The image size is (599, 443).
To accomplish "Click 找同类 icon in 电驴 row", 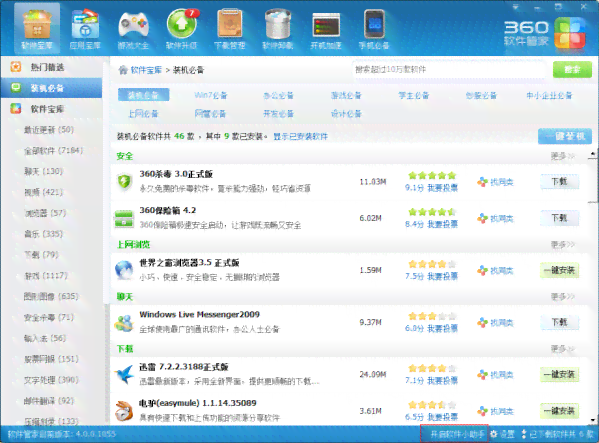I will coord(482,411).
